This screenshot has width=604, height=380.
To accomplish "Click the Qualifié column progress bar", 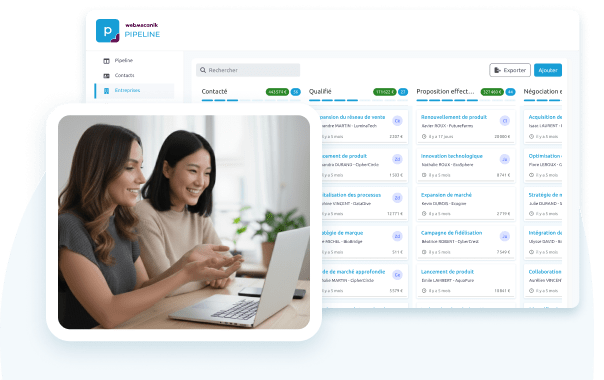I will 358,100.
